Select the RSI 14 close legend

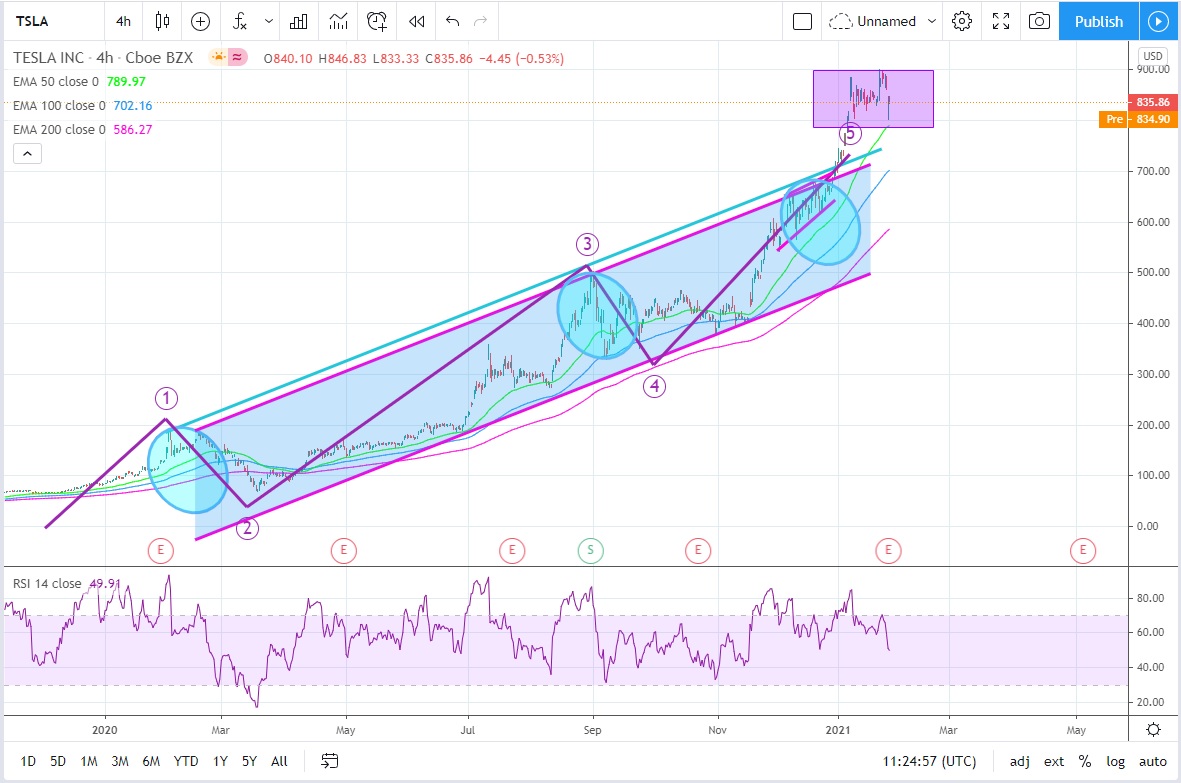point(47,583)
